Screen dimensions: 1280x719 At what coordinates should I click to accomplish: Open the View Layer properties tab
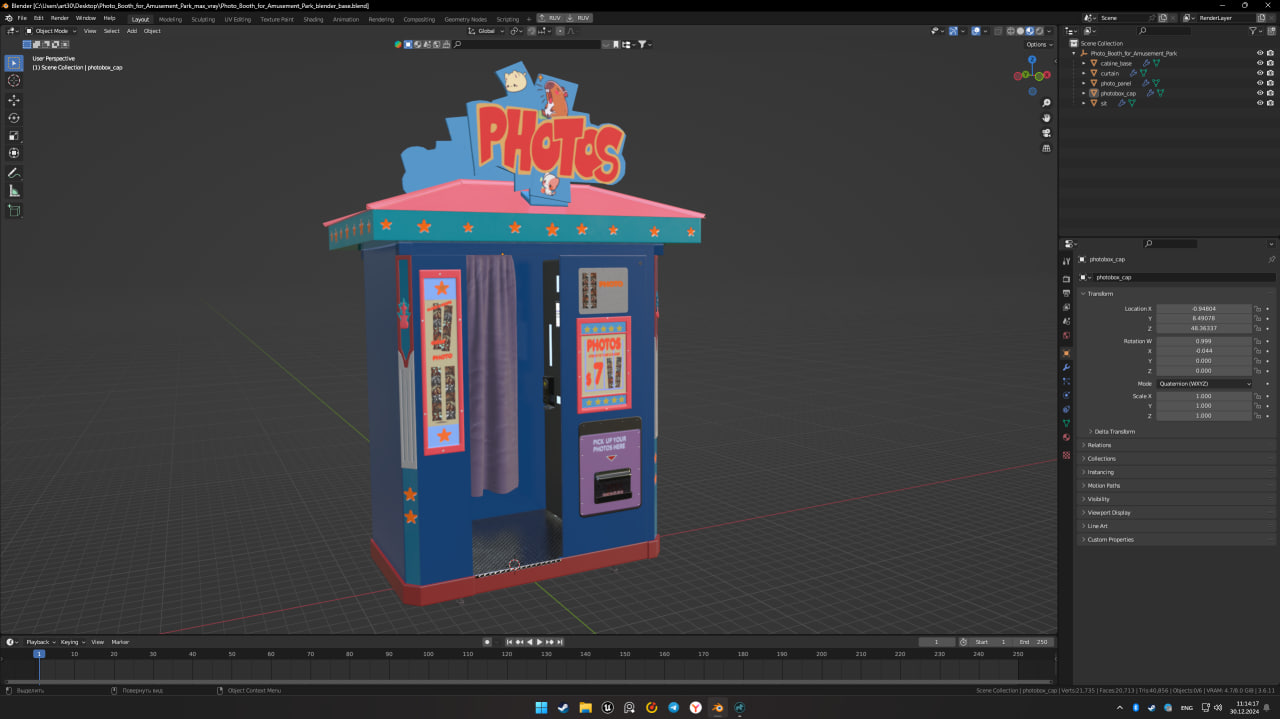tap(1066, 307)
